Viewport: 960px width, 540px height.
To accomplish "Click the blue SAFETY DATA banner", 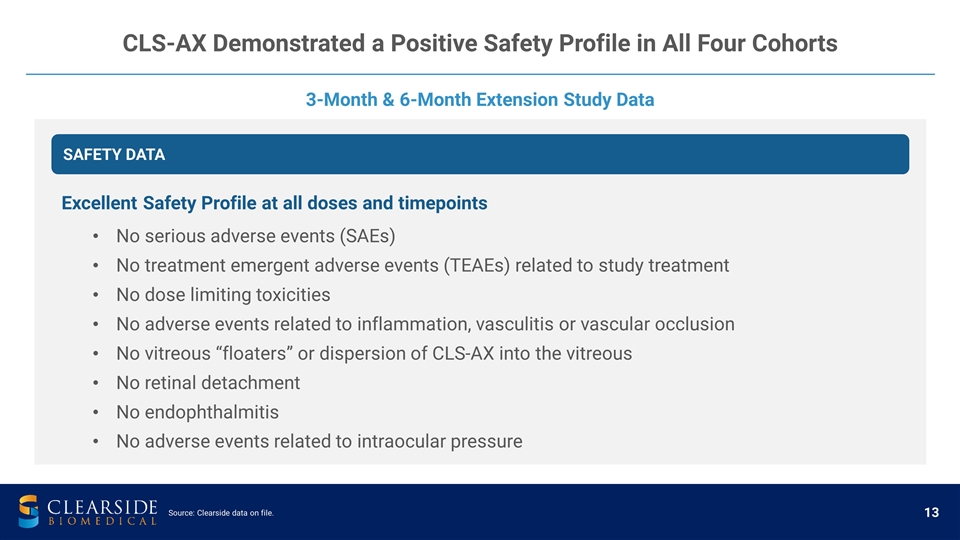I will pyautogui.click(x=480, y=154).
